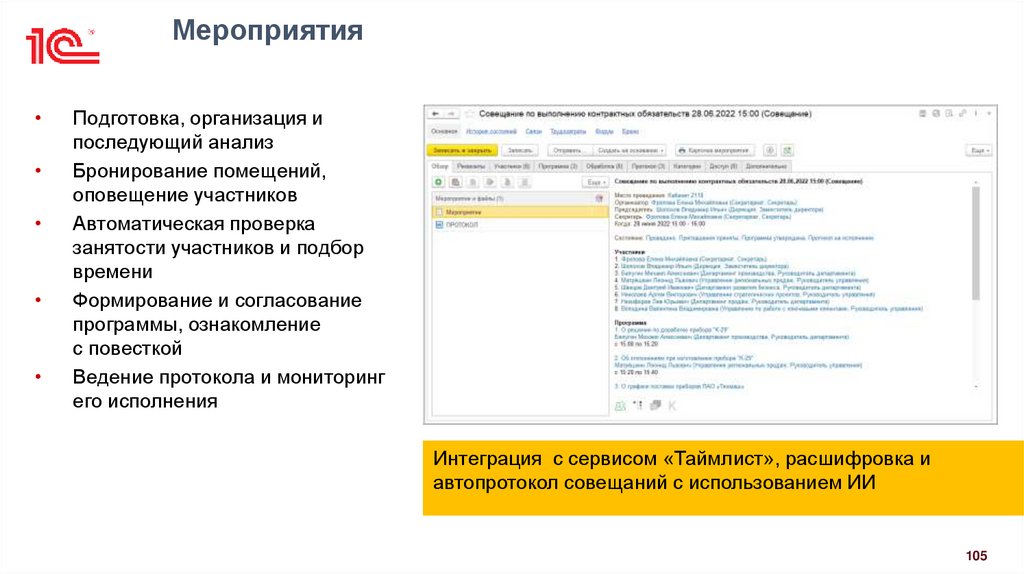Image resolution: width=1024 pixels, height=574 pixels.
Task: Click the green add icon in the files toolbar
Action: click(439, 182)
